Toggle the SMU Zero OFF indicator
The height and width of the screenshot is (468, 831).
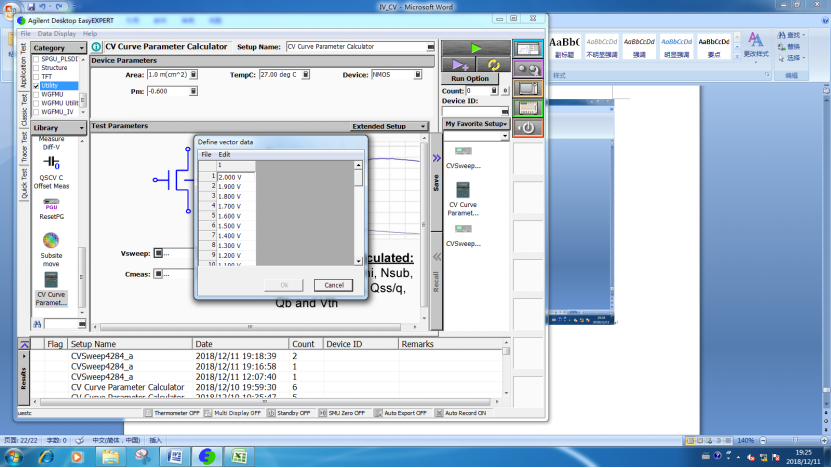pyautogui.click(x=342, y=413)
